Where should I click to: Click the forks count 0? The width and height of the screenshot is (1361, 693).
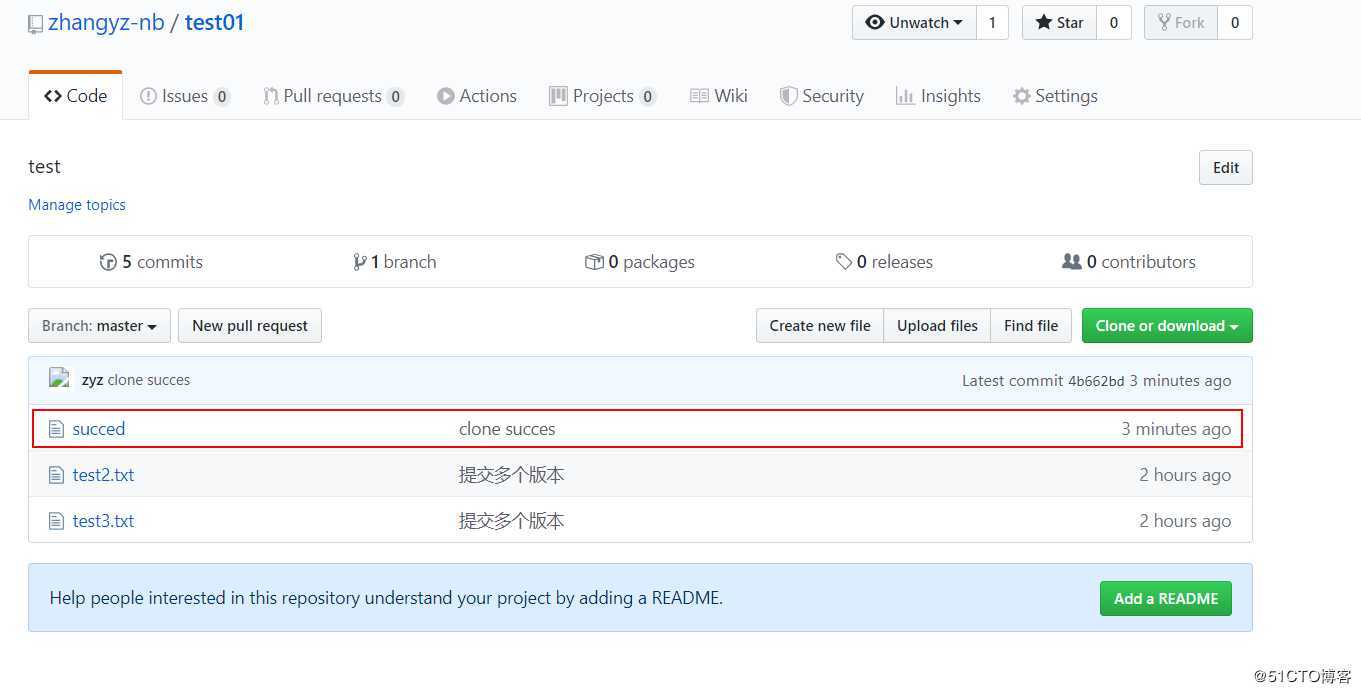1235,23
